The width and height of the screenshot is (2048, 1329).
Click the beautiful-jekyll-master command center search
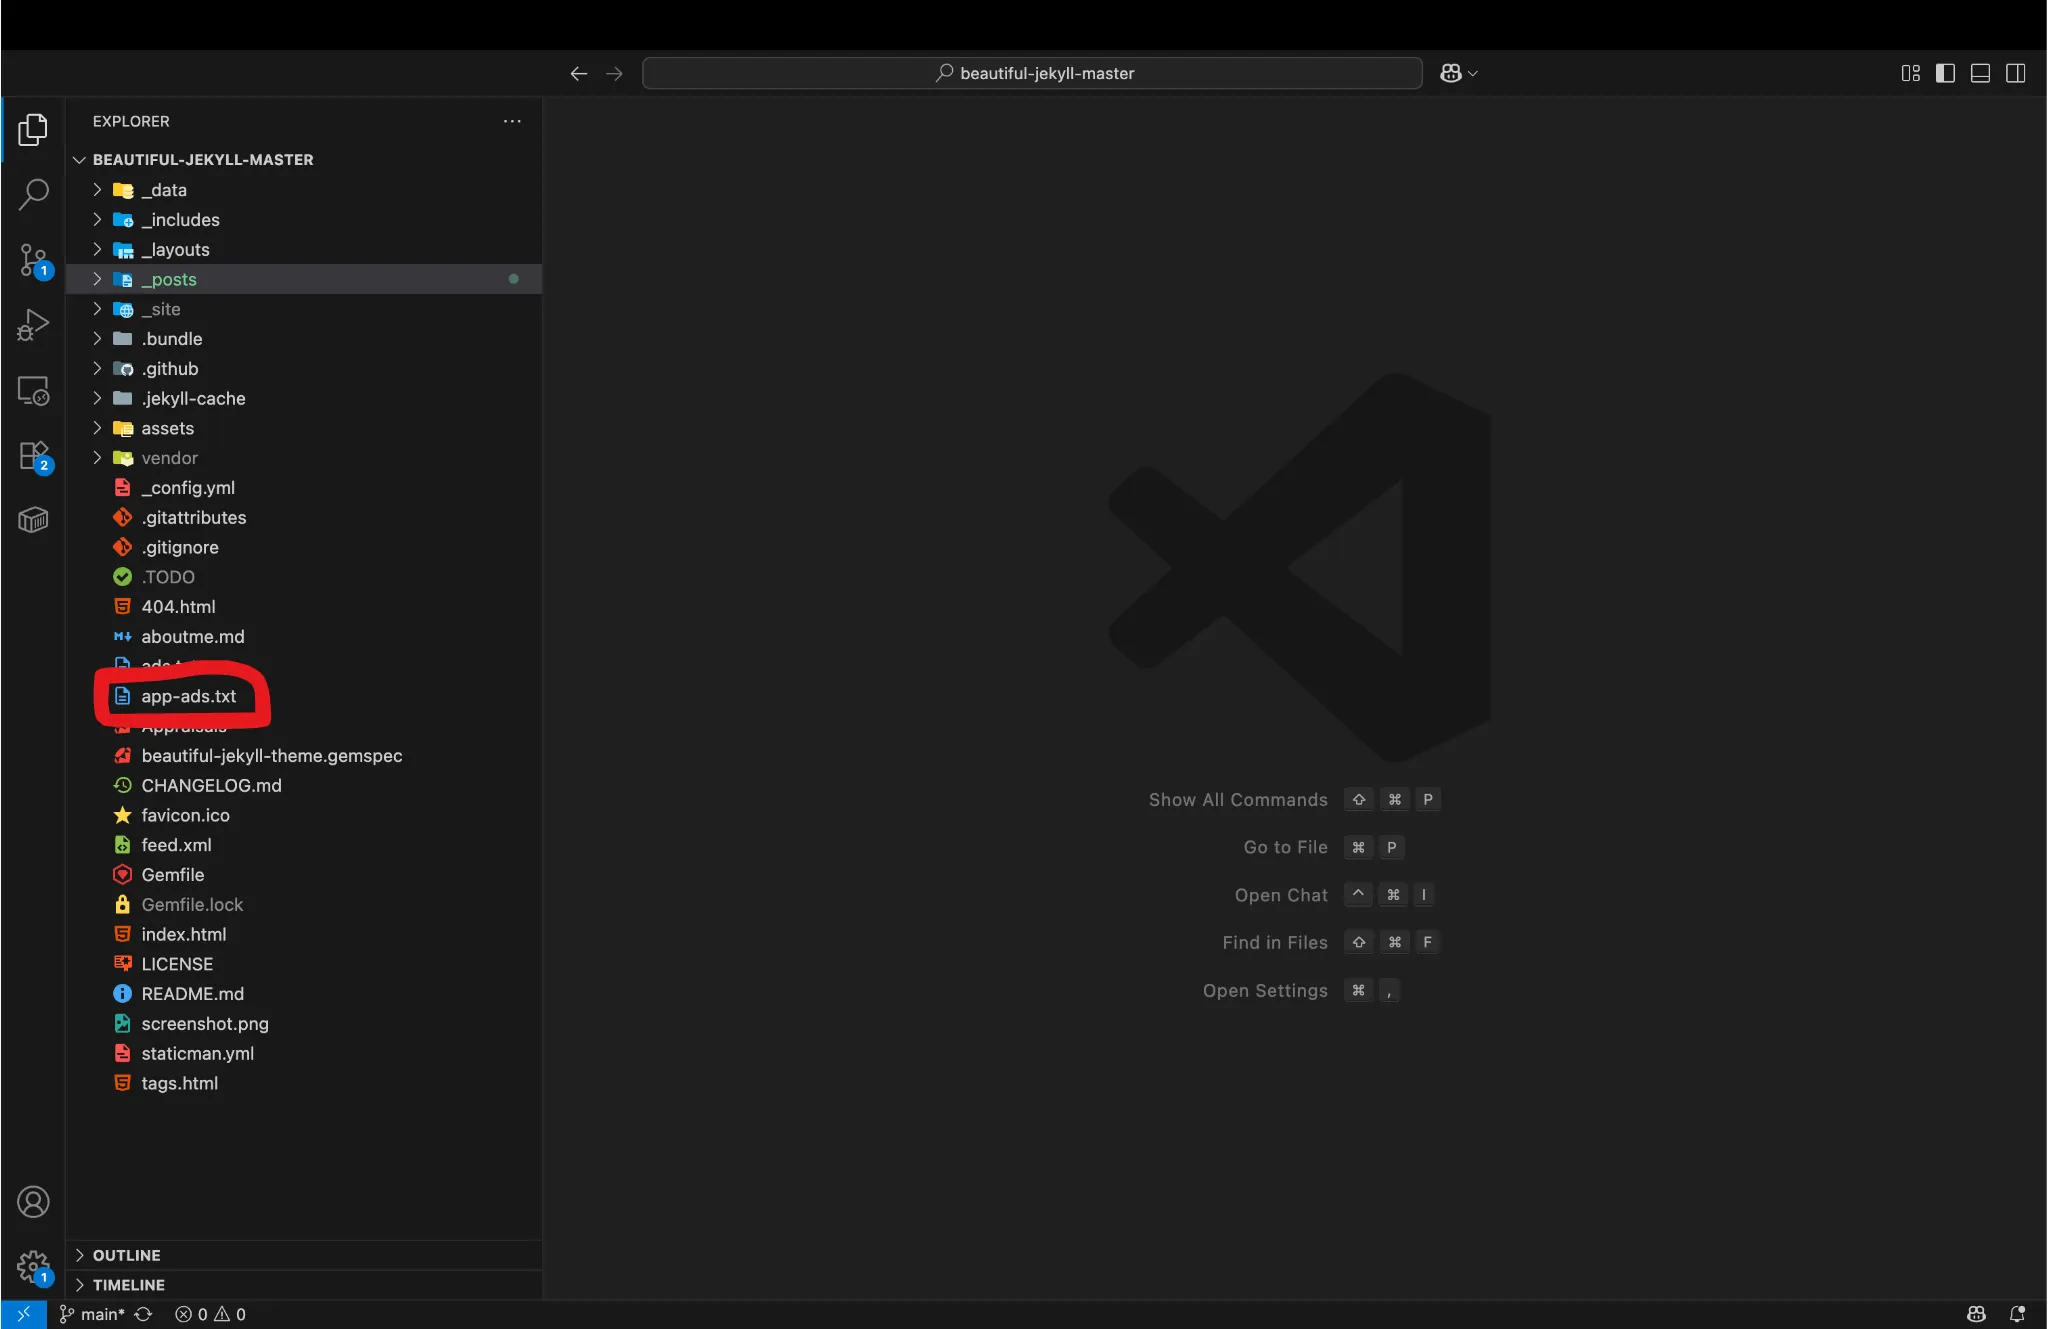[1032, 73]
